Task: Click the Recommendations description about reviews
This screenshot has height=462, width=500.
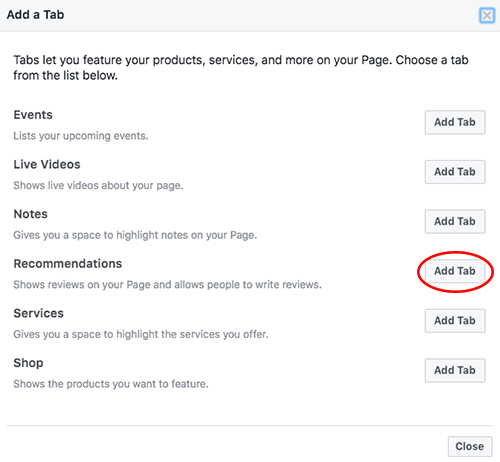Action: coord(167,285)
